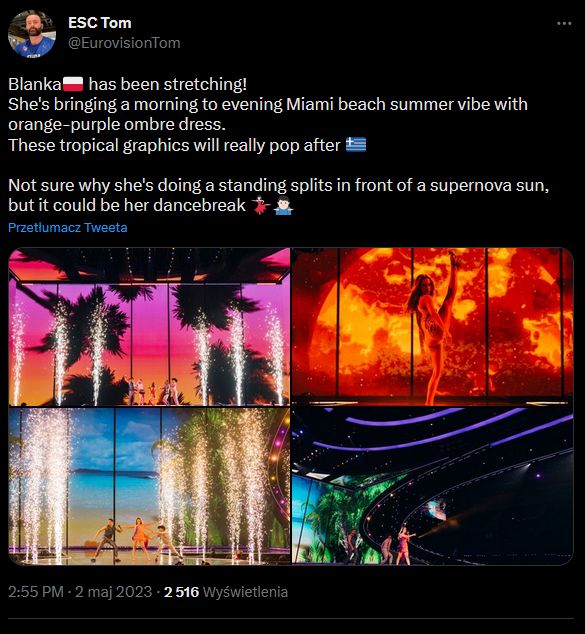
Task: Open the ESC Tom display name
Action: click(99, 23)
